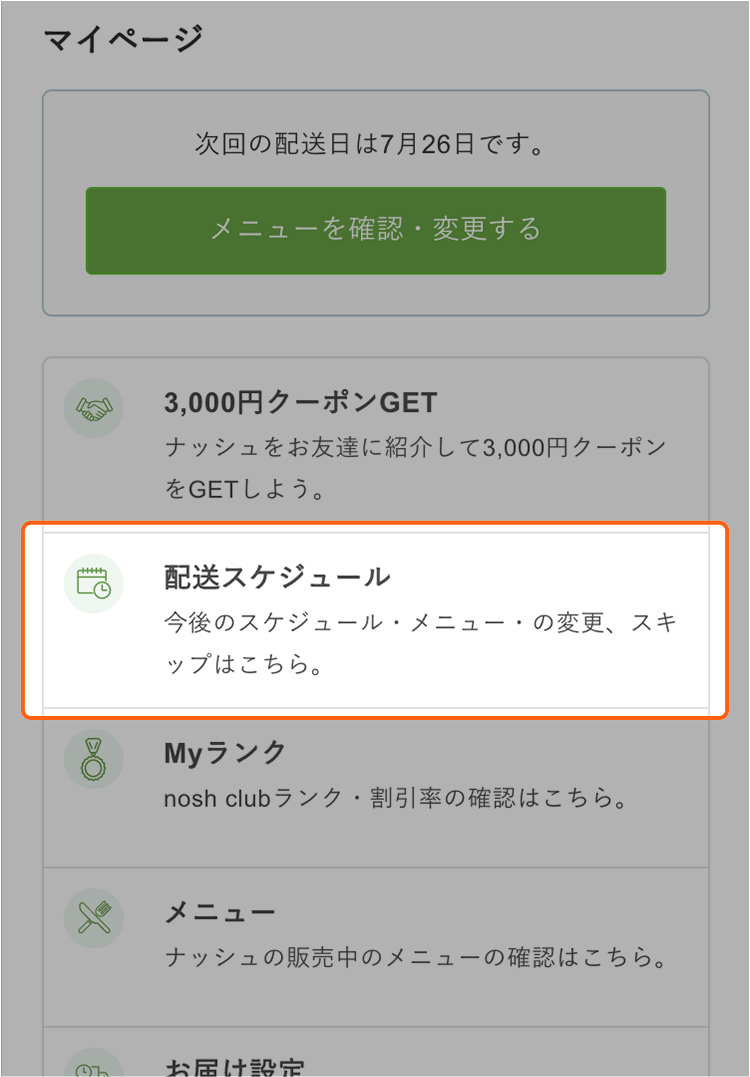The image size is (750, 1077).
Task: Open the 配送スケジュール heading
Action: (x=277, y=577)
